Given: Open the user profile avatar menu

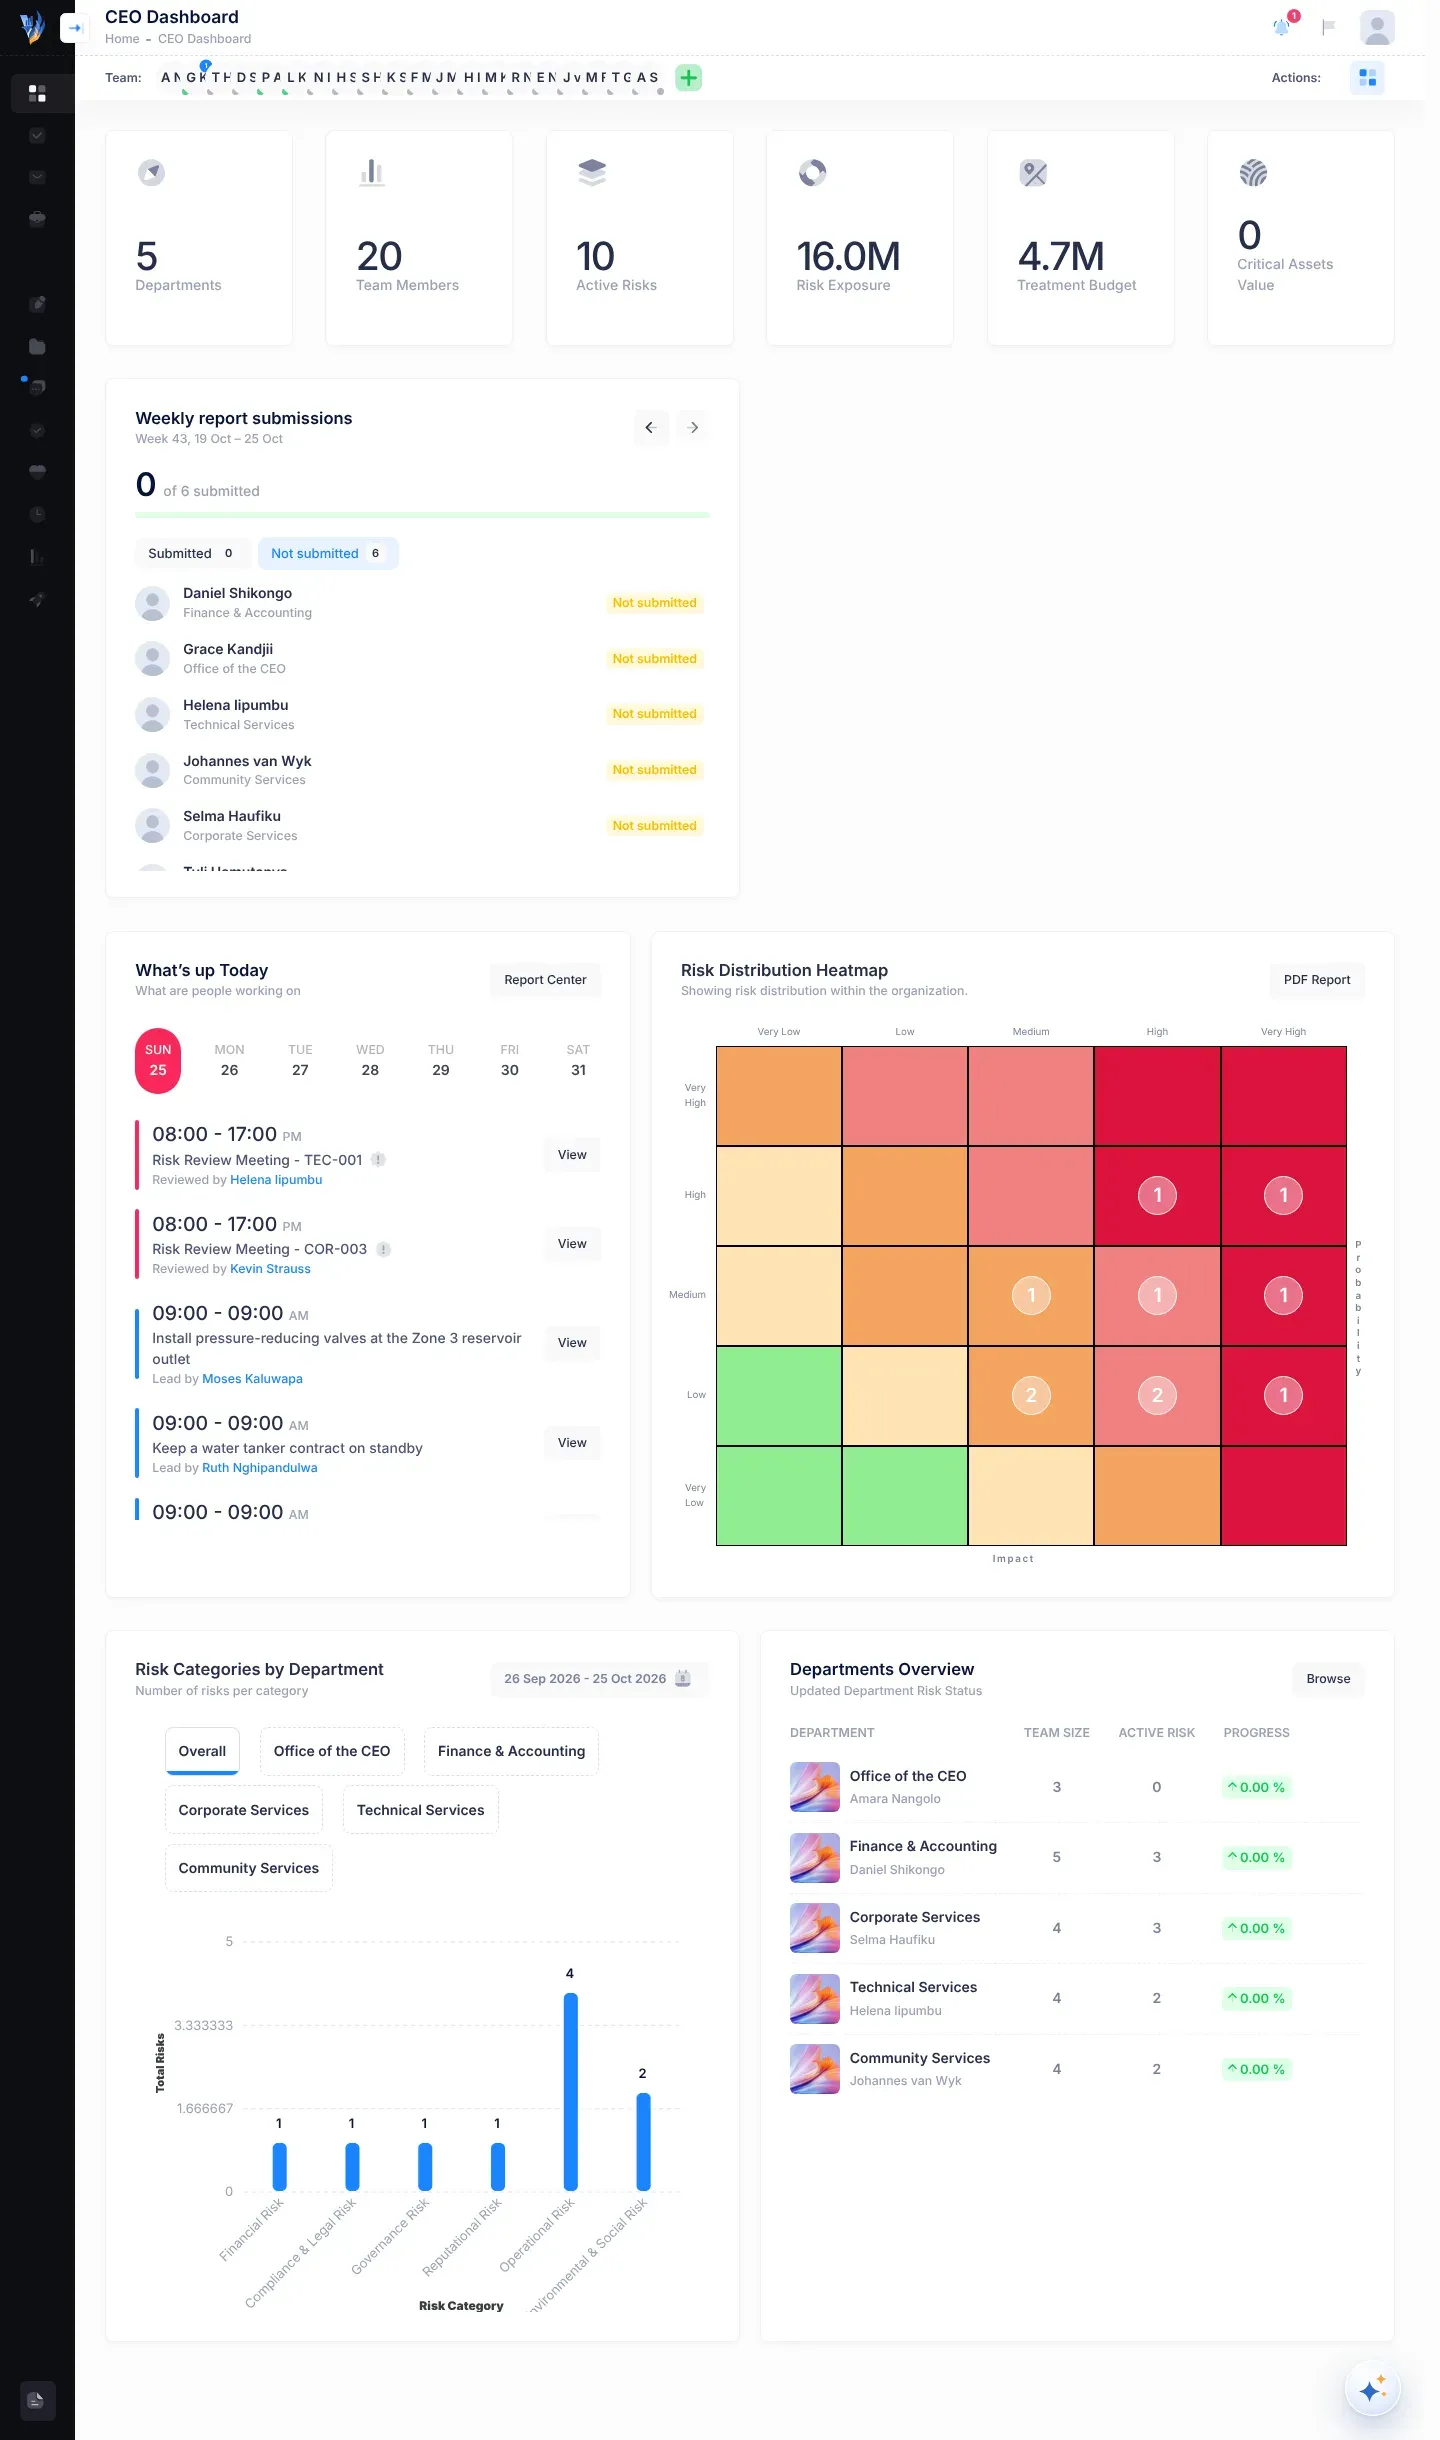Looking at the screenshot, I should click(x=1377, y=27).
